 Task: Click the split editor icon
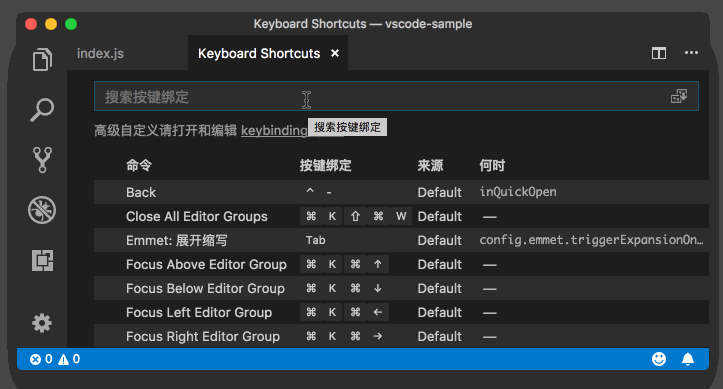pyautogui.click(x=659, y=53)
